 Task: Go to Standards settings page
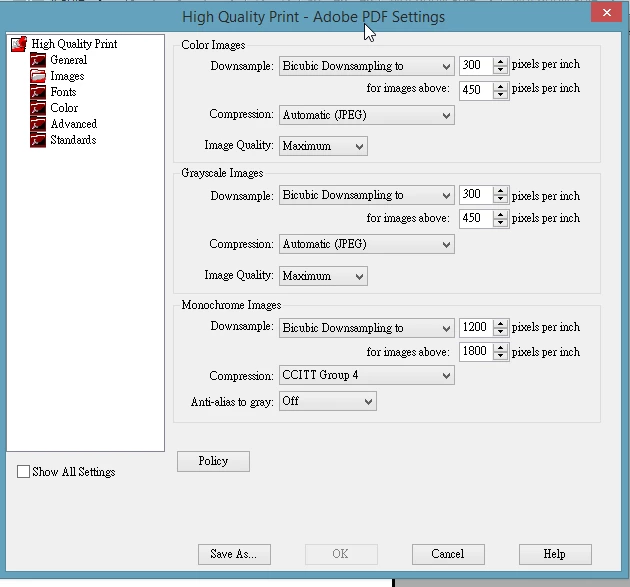74,140
